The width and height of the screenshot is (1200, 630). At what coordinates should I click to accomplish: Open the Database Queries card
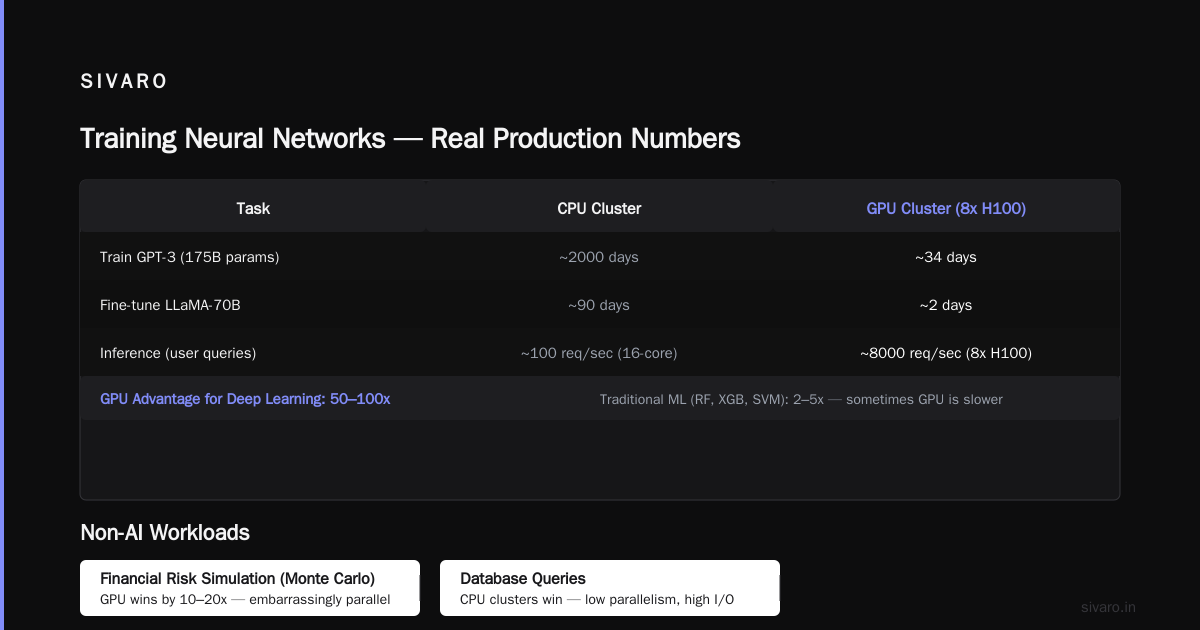tap(610, 588)
